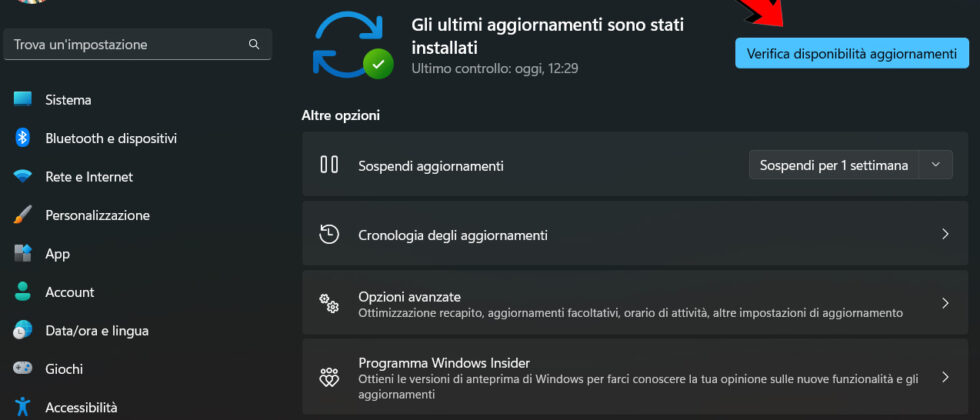Viewport: 980px width, 420px height.
Task: Open the Sistema settings section
Action: pos(68,100)
